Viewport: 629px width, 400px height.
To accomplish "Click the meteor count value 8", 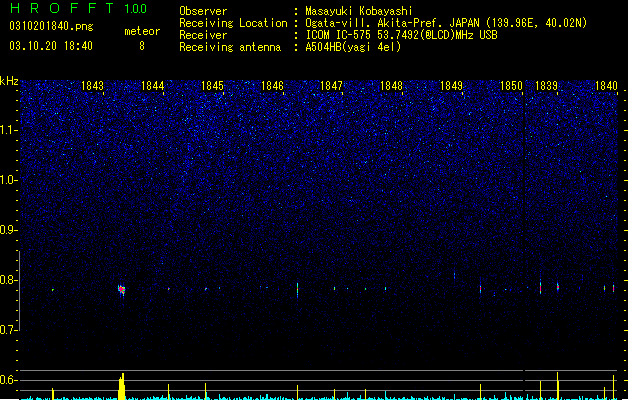I will 142,46.
